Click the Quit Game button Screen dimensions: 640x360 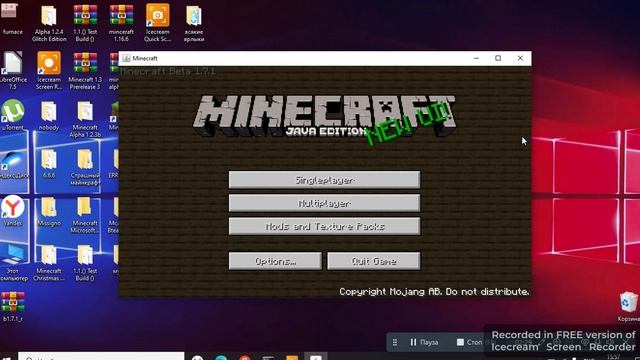click(x=373, y=261)
